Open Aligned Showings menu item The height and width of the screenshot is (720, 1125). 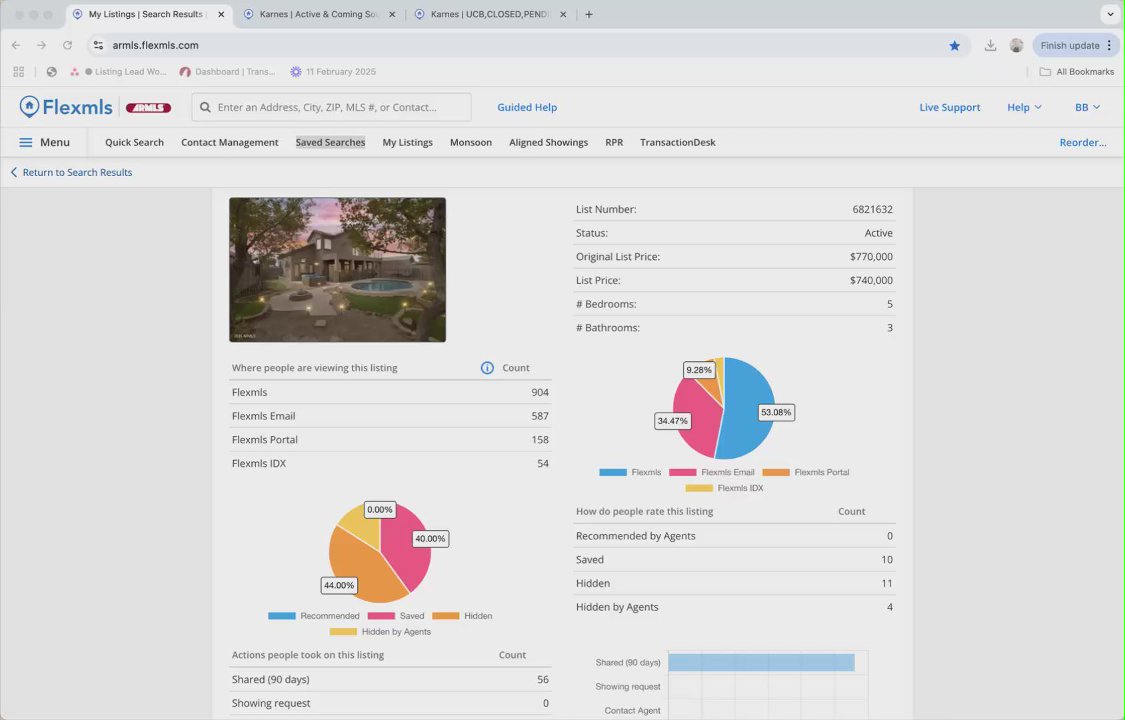[548, 142]
